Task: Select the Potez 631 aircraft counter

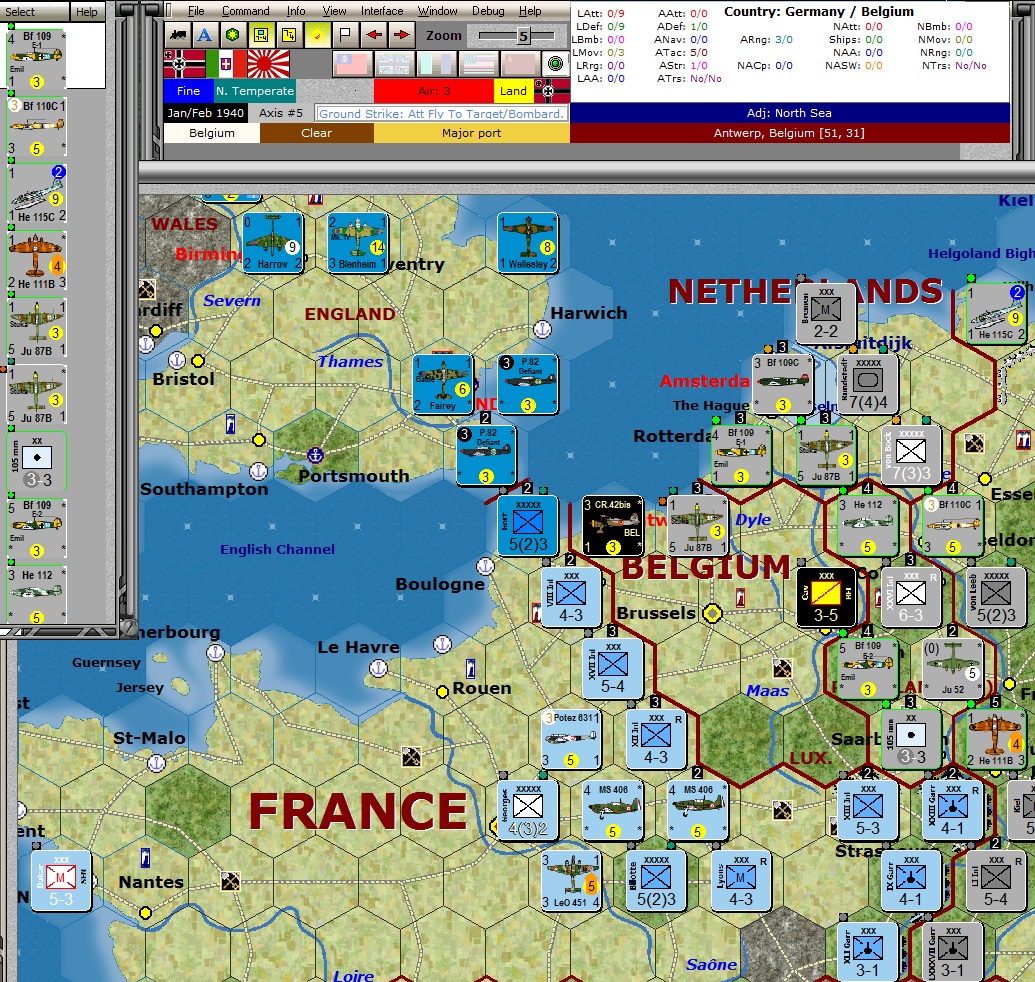Action: point(571,738)
